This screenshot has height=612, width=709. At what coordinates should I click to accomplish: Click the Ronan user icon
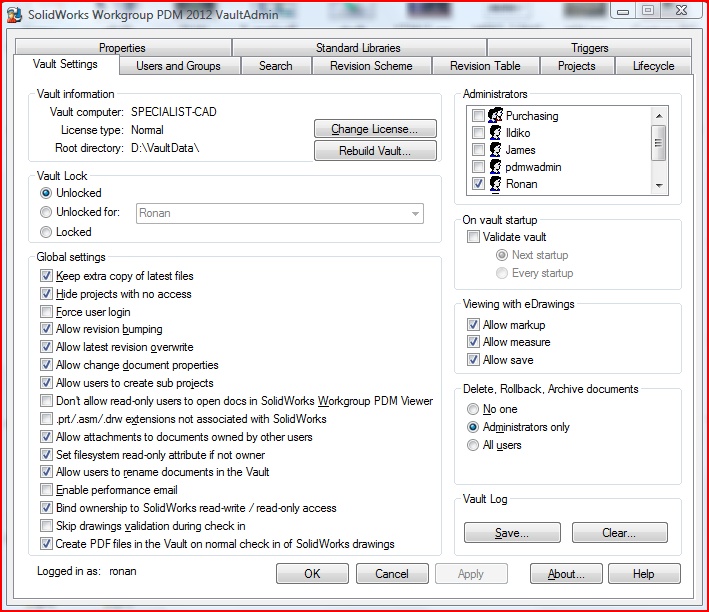click(x=495, y=184)
